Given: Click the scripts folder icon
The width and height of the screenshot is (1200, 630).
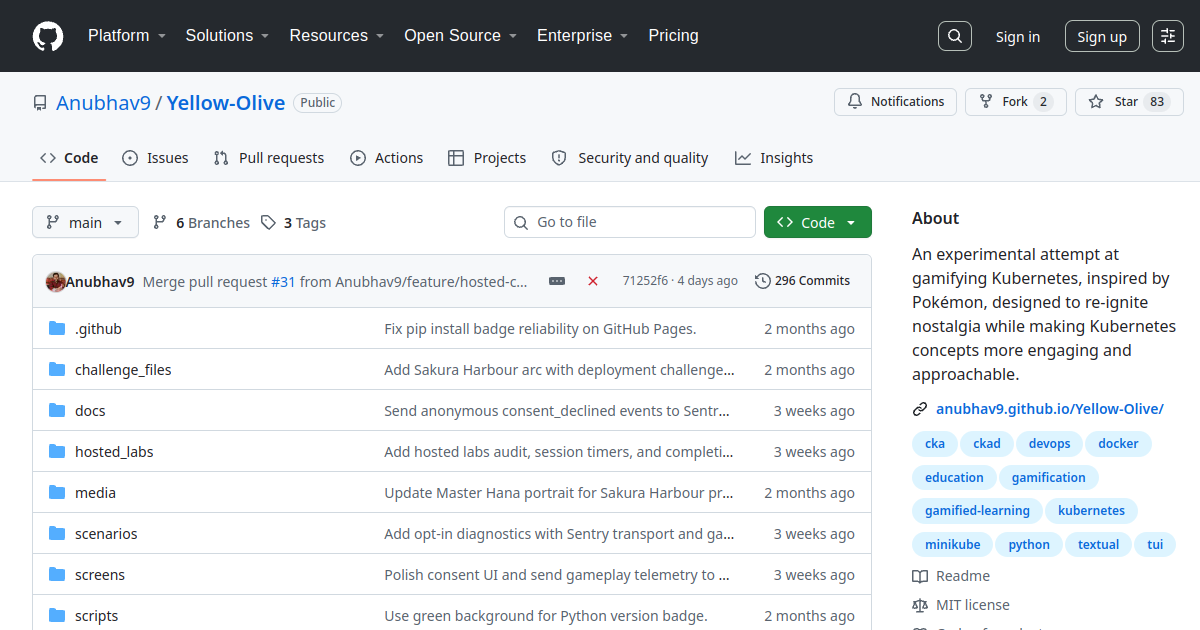Looking at the screenshot, I should [57, 616].
